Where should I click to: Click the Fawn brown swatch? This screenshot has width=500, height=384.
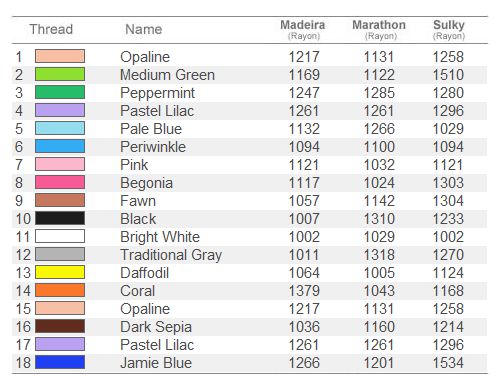[x=60, y=200]
